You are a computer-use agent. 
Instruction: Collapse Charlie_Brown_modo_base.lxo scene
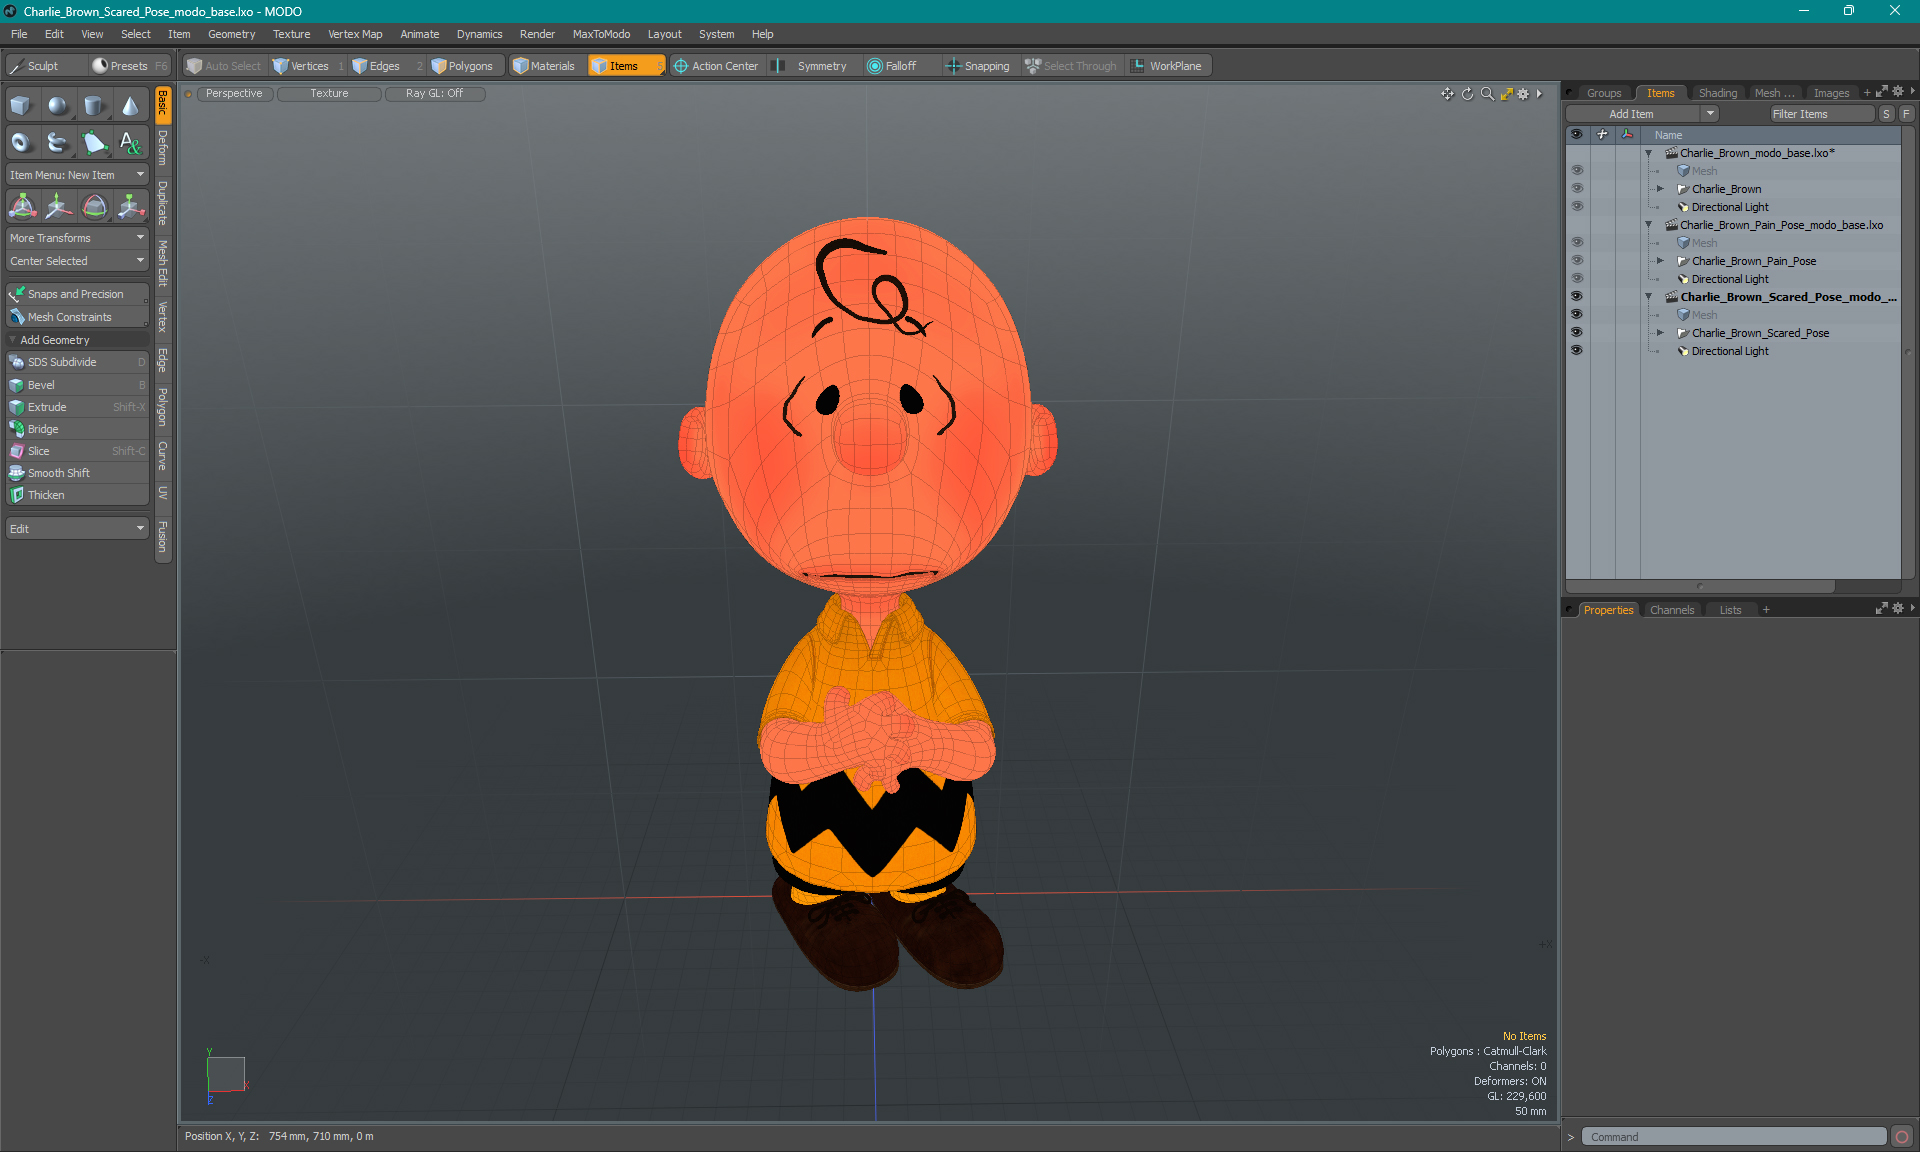1648,153
